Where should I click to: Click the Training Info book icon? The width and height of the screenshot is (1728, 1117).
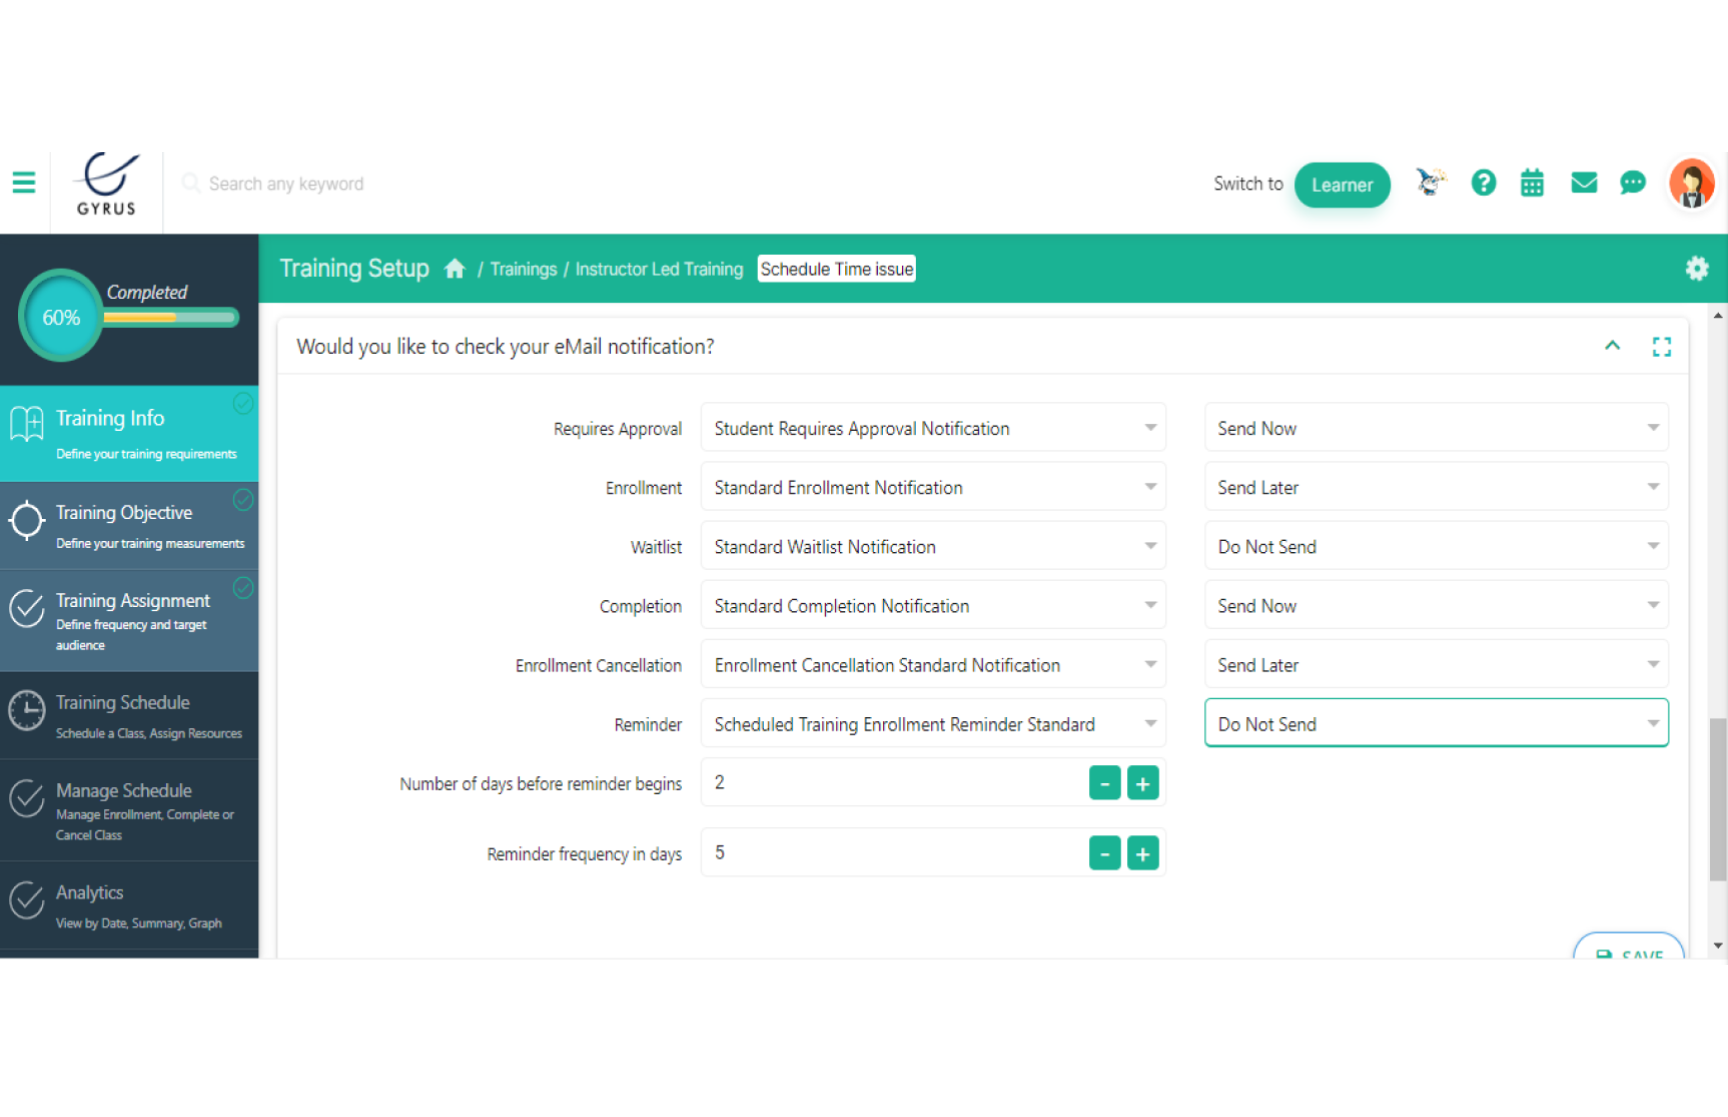[x=27, y=424]
